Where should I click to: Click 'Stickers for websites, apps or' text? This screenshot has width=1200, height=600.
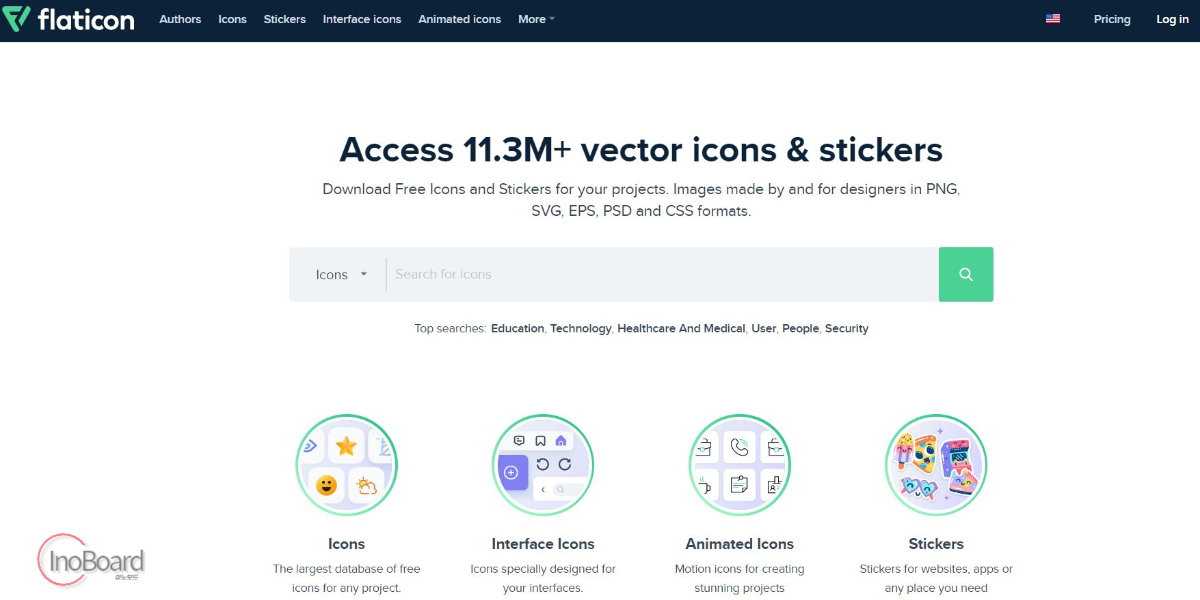pos(936,569)
